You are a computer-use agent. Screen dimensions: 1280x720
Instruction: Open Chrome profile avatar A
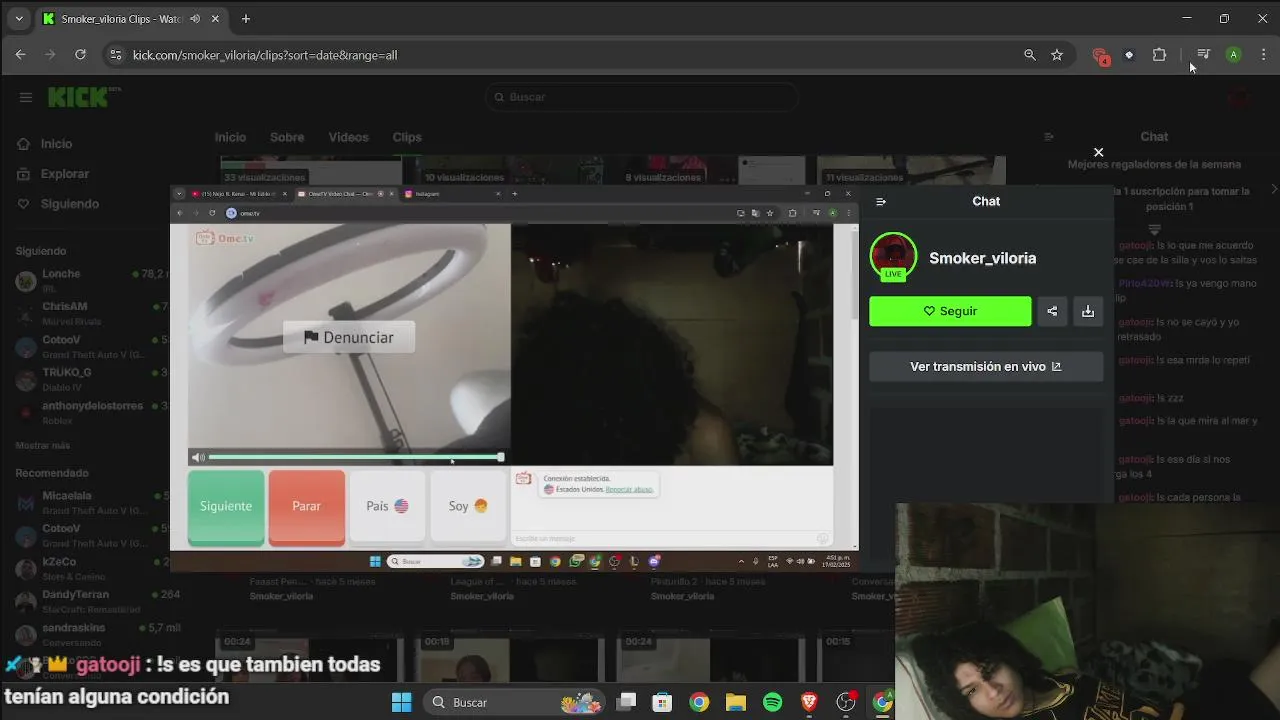pyautogui.click(x=1233, y=55)
